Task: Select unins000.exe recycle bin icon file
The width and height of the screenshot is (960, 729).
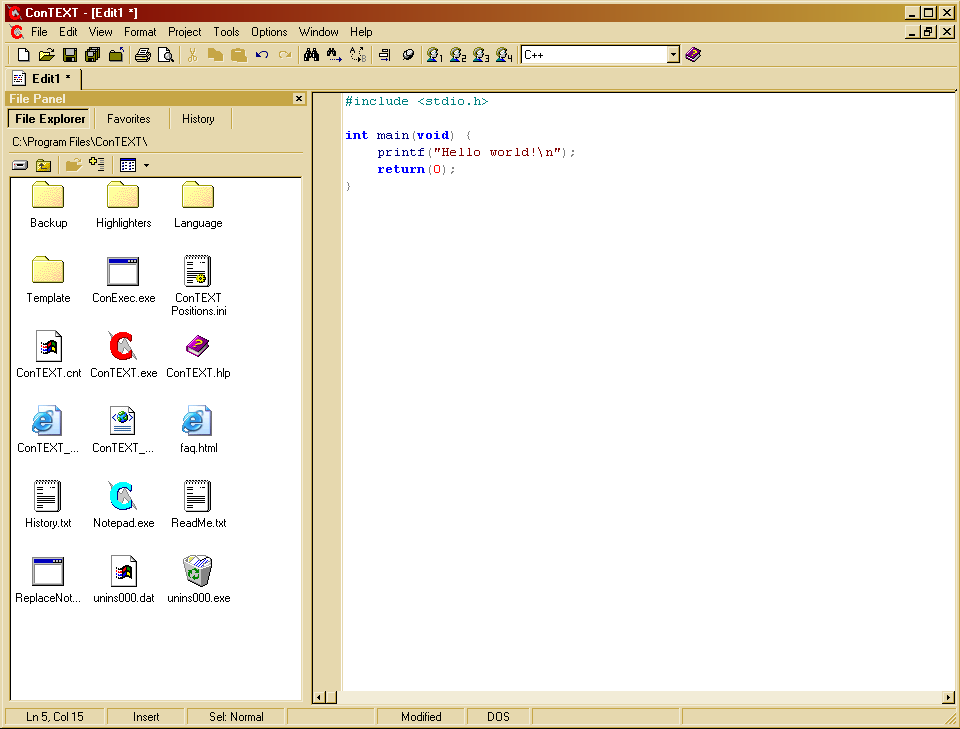Action: pos(198,580)
